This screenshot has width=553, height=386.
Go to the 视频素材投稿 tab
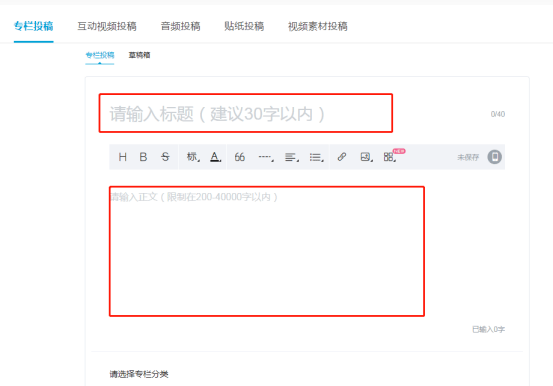click(318, 26)
